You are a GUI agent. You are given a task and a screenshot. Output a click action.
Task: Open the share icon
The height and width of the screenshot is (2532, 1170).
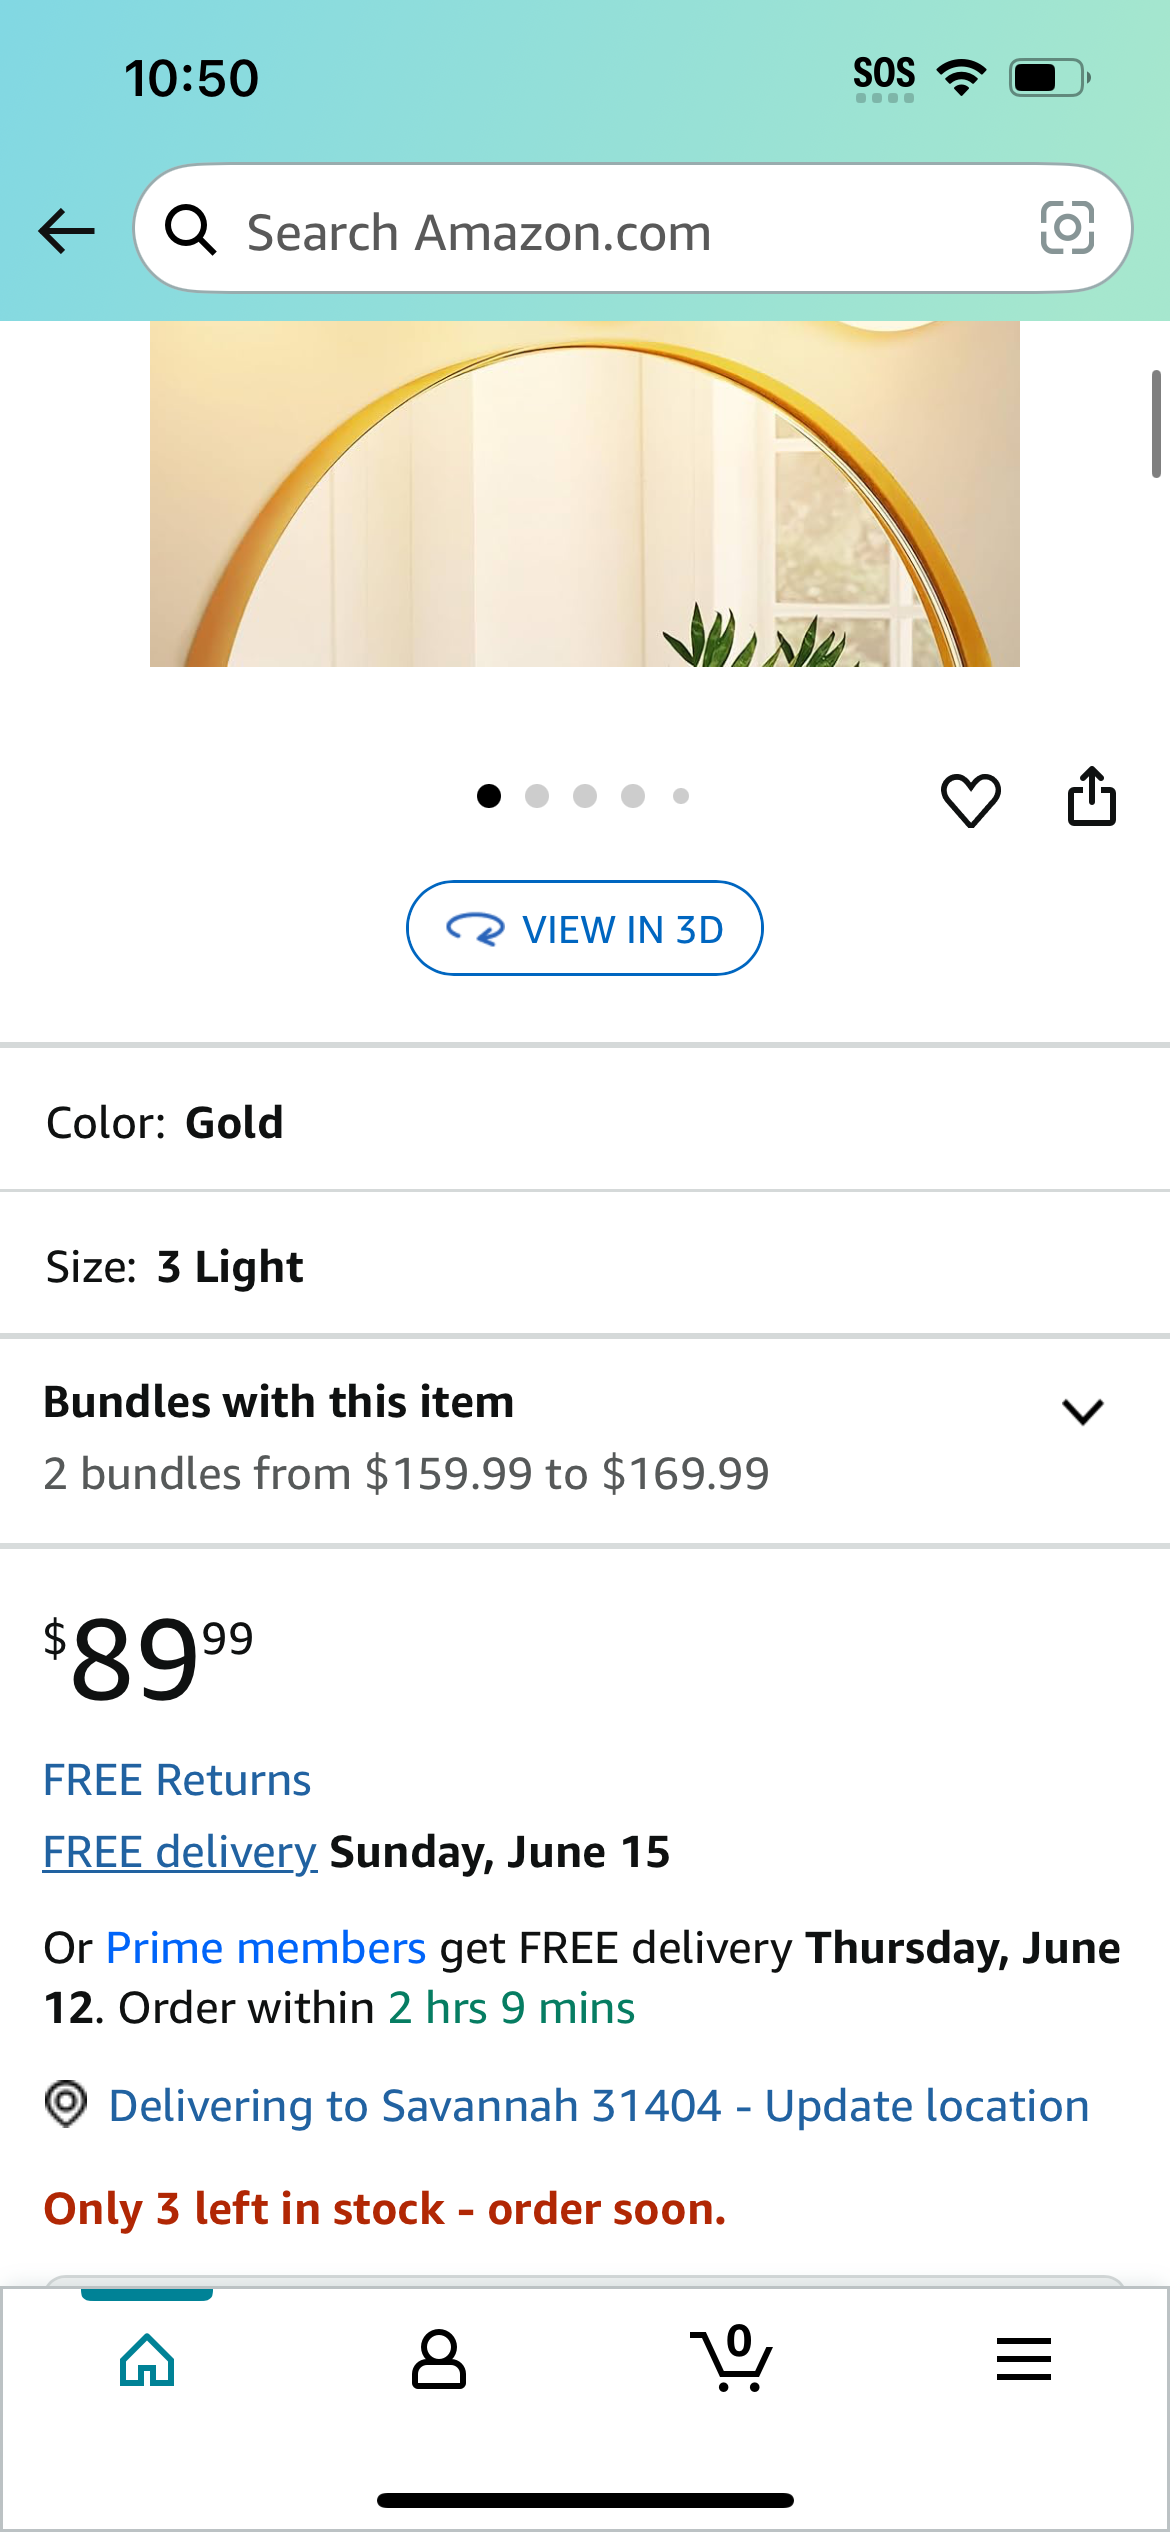1091,797
